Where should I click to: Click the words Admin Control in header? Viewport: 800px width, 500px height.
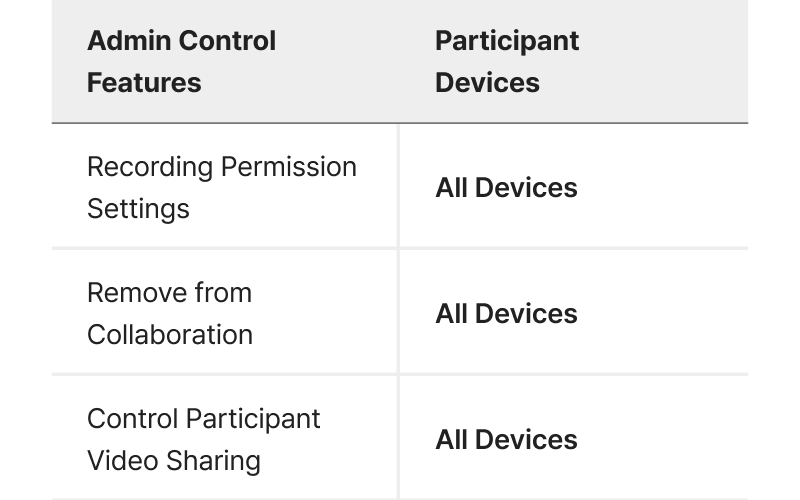click(181, 41)
